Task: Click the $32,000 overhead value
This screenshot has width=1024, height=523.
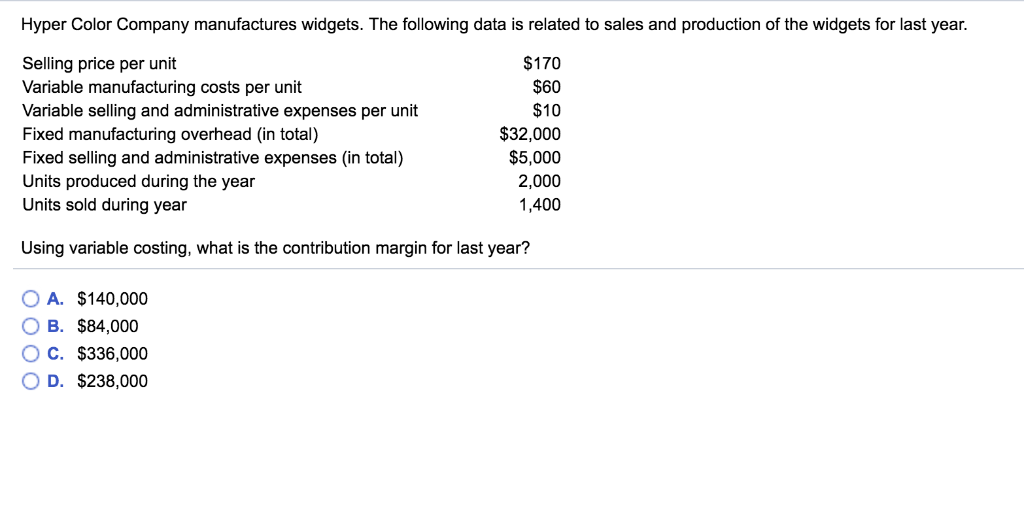Action: coord(530,135)
